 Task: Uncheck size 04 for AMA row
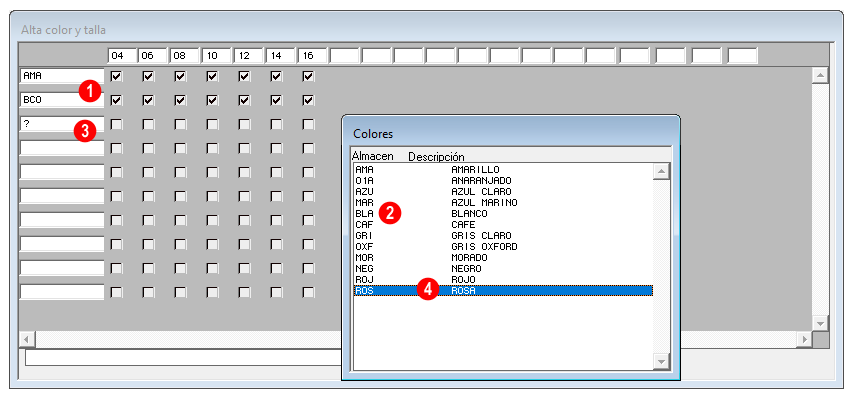116,76
